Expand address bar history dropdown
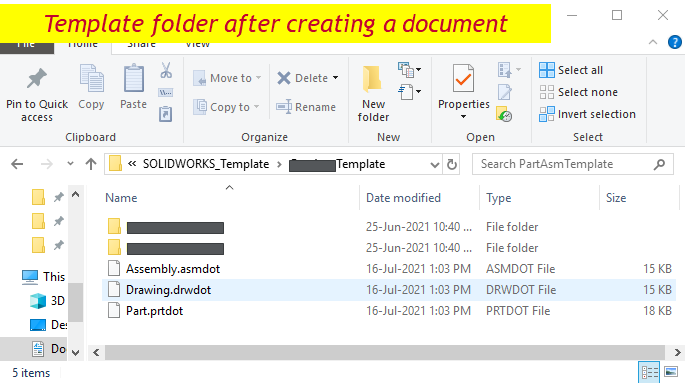685x383 pixels. (x=434, y=165)
